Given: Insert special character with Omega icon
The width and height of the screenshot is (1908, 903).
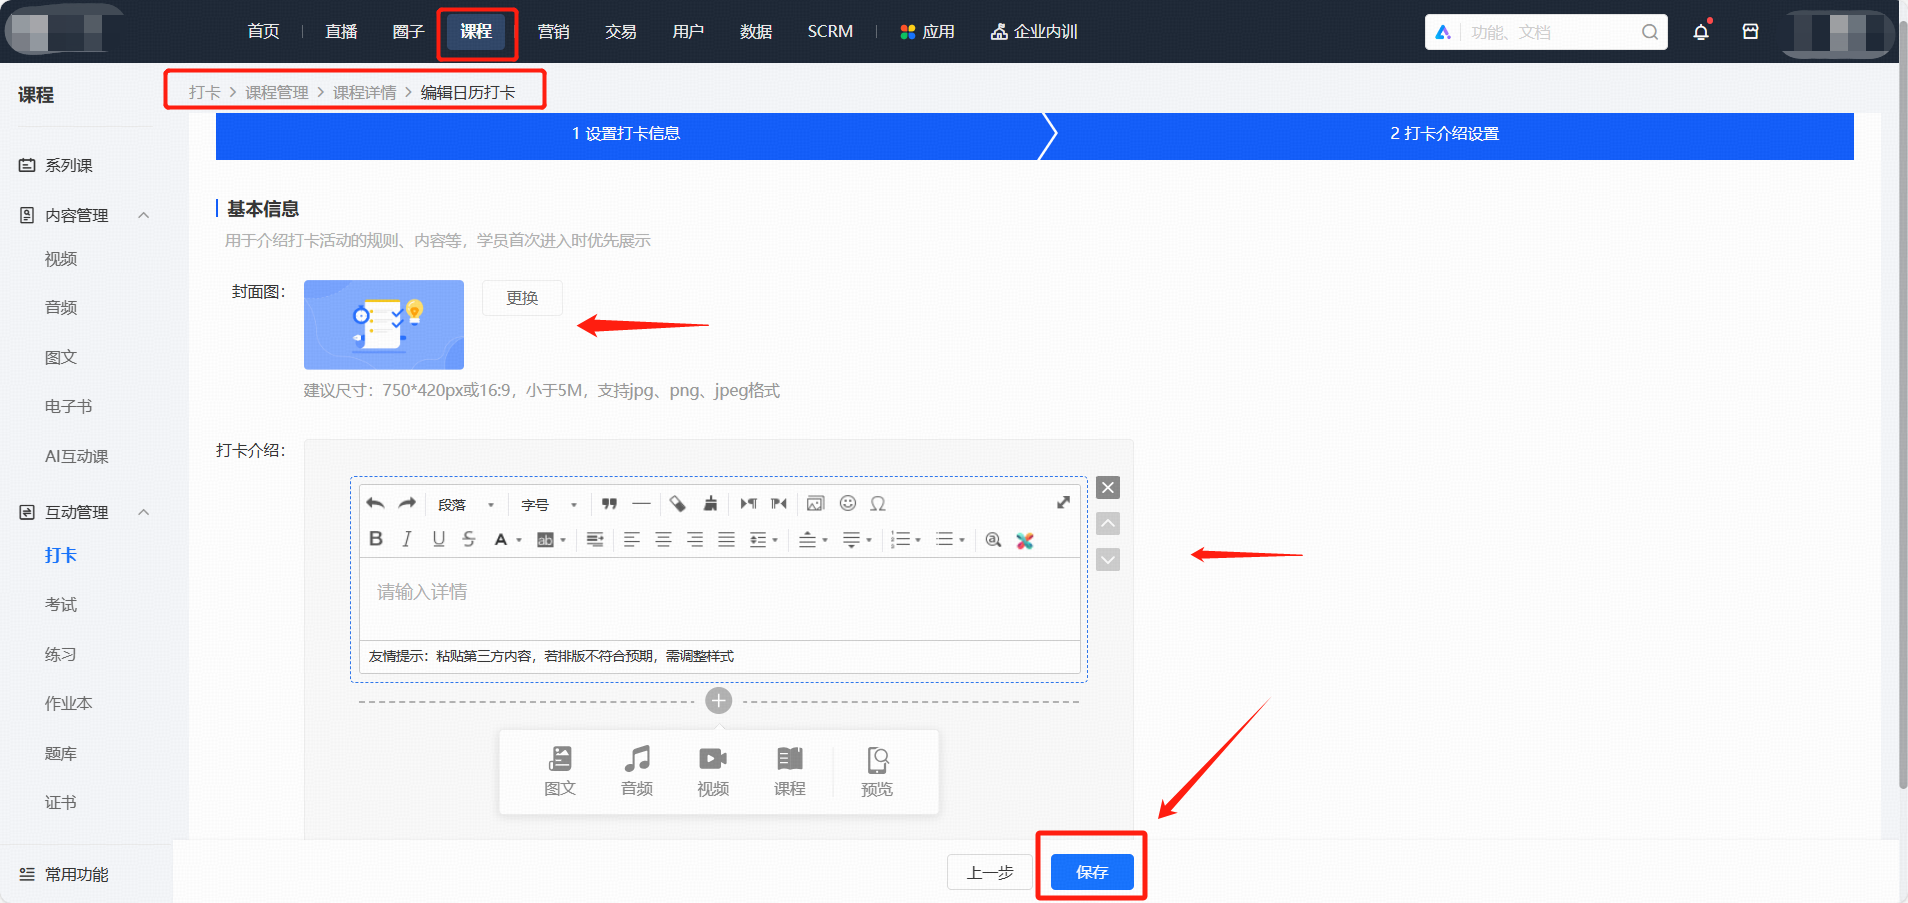Looking at the screenshot, I should pyautogui.click(x=878, y=503).
